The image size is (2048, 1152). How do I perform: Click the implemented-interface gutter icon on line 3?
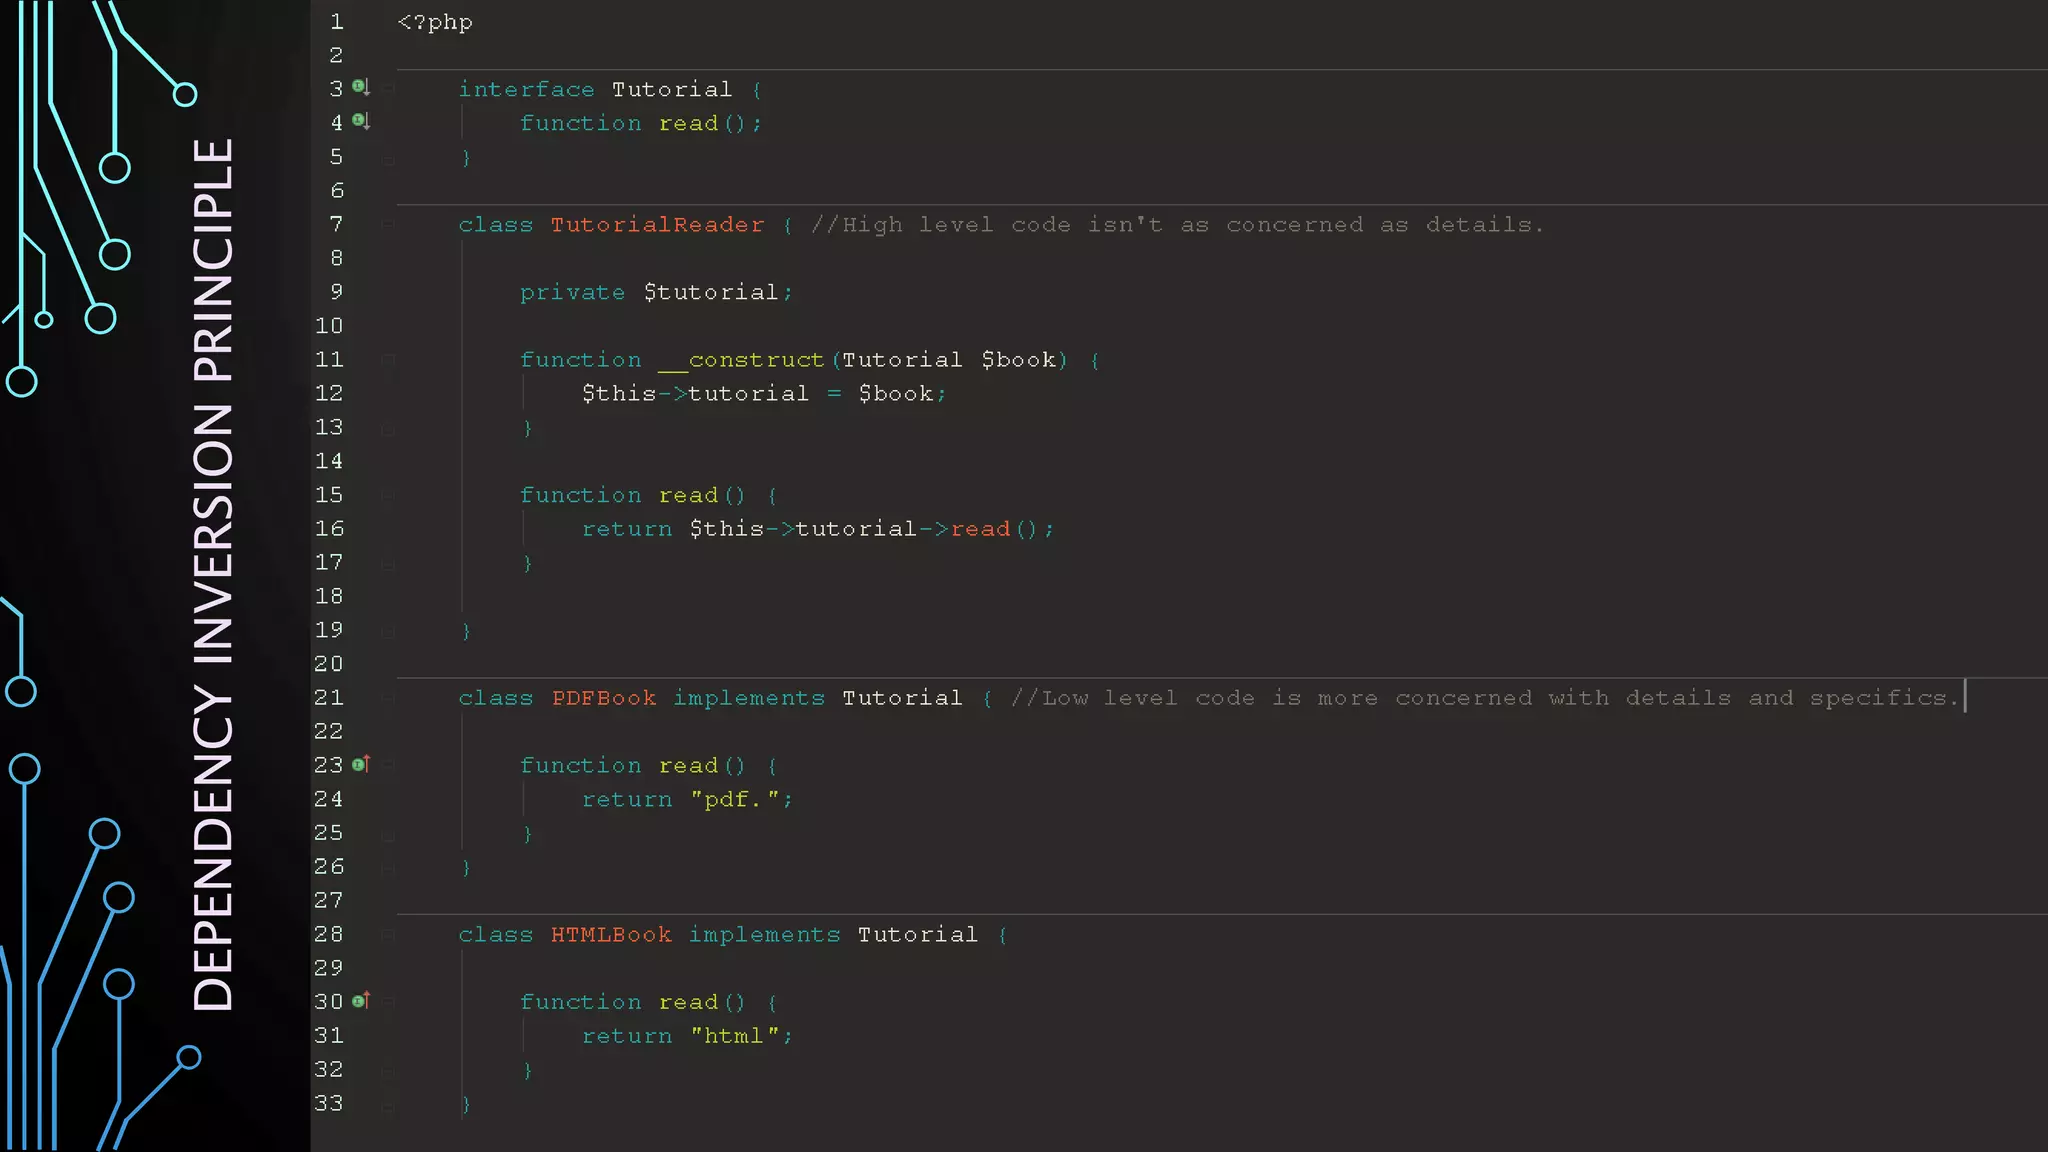pos(361,87)
